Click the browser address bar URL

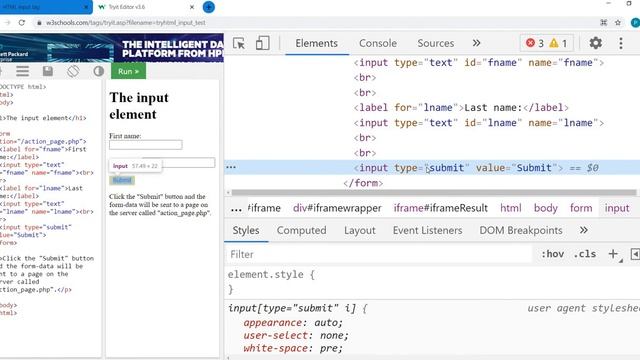(125, 23)
